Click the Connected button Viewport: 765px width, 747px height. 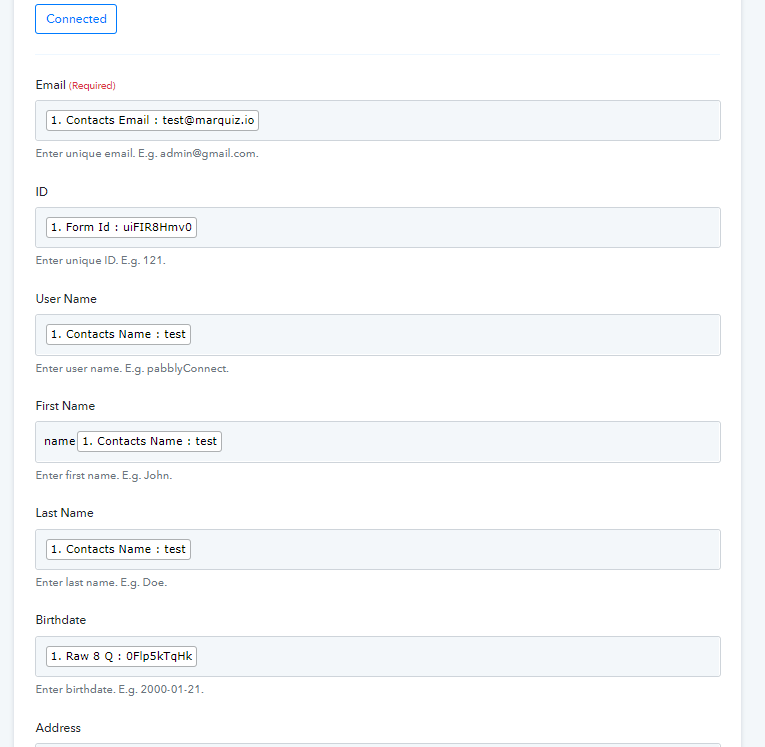click(76, 19)
